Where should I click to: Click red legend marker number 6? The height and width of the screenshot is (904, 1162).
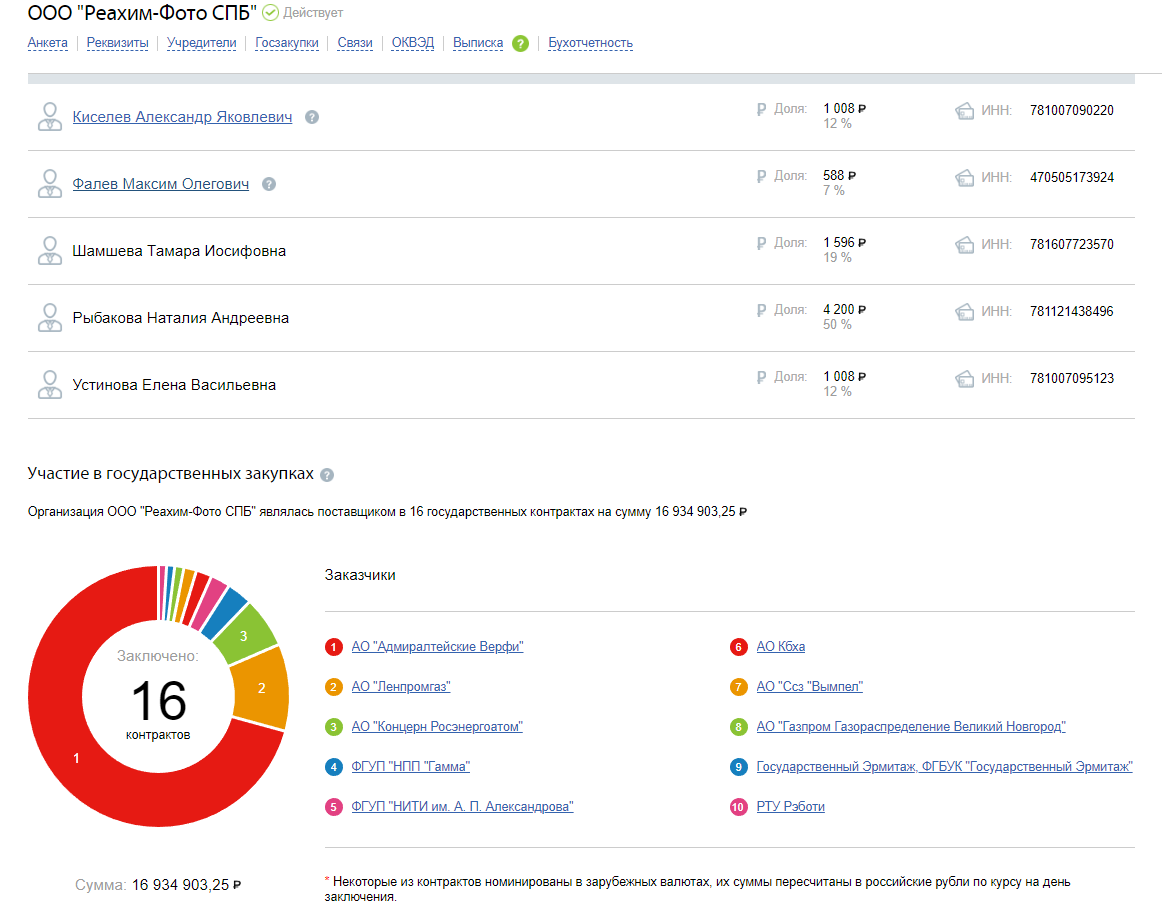click(x=738, y=647)
